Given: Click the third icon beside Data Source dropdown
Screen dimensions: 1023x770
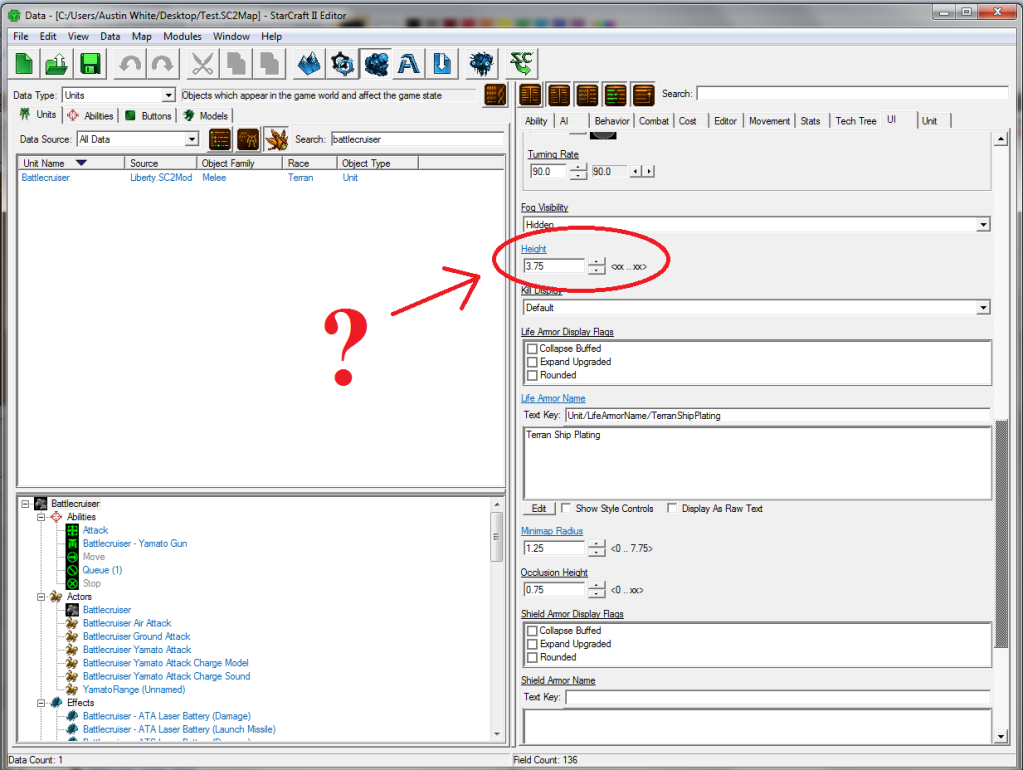Looking at the screenshot, I should 277,139.
